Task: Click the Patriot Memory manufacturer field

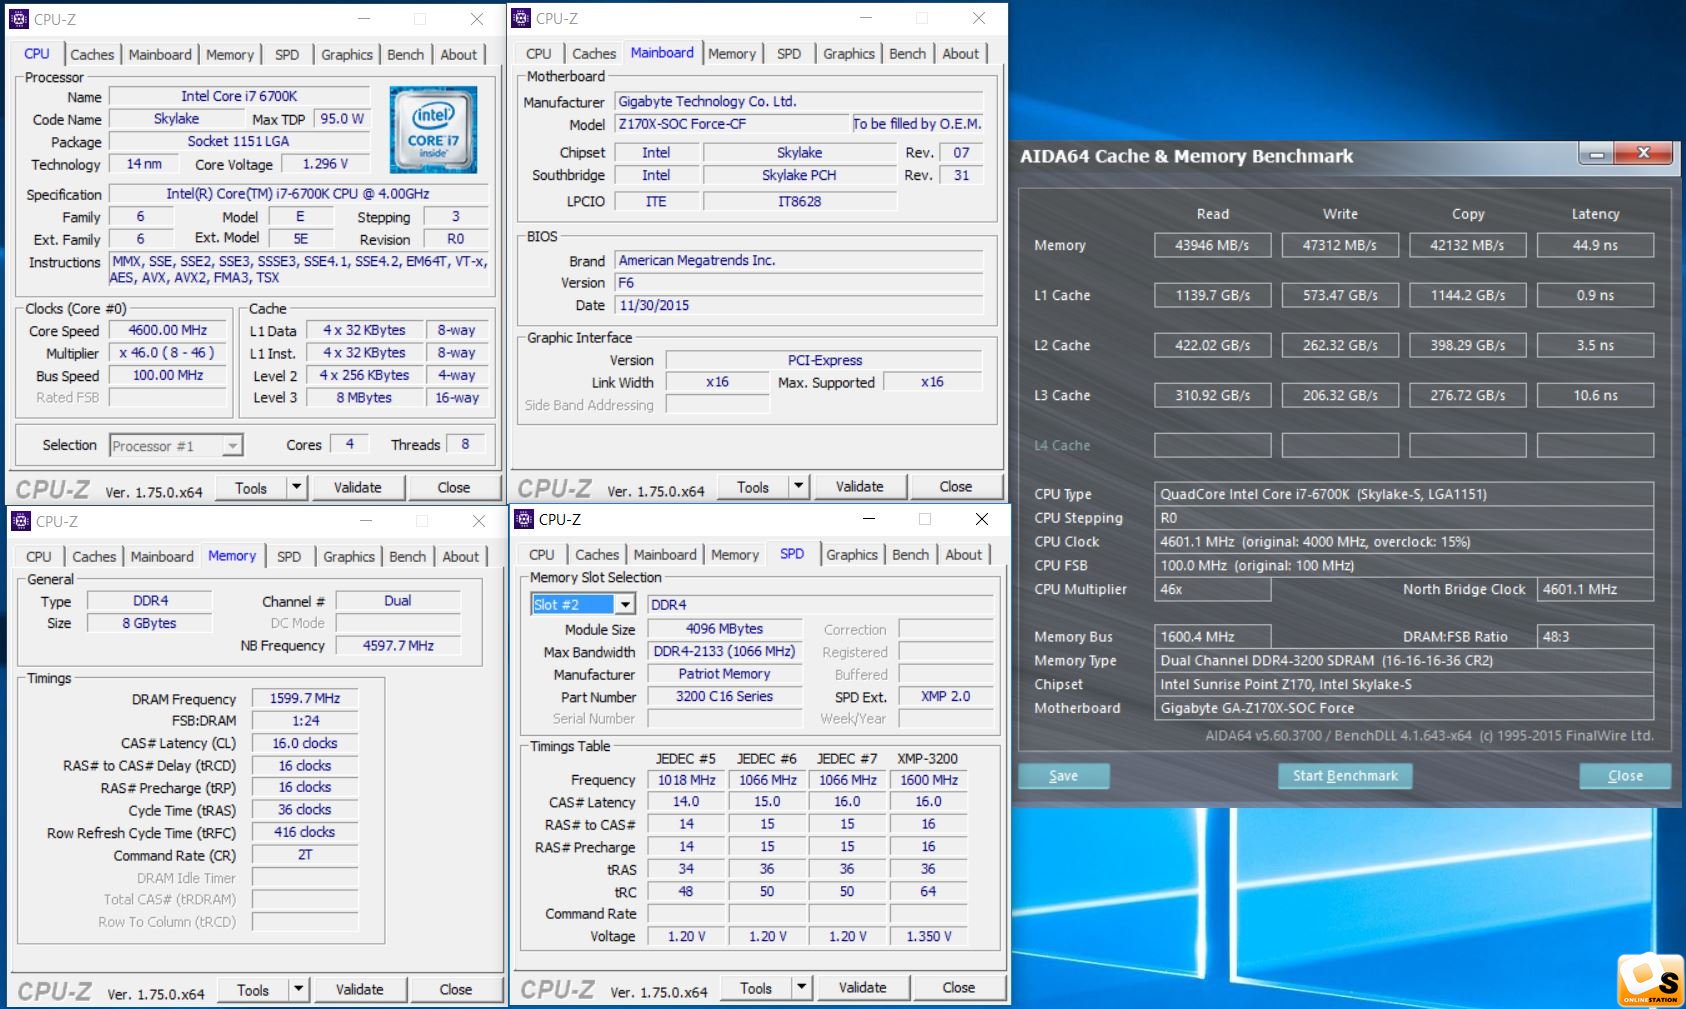Action: click(724, 674)
